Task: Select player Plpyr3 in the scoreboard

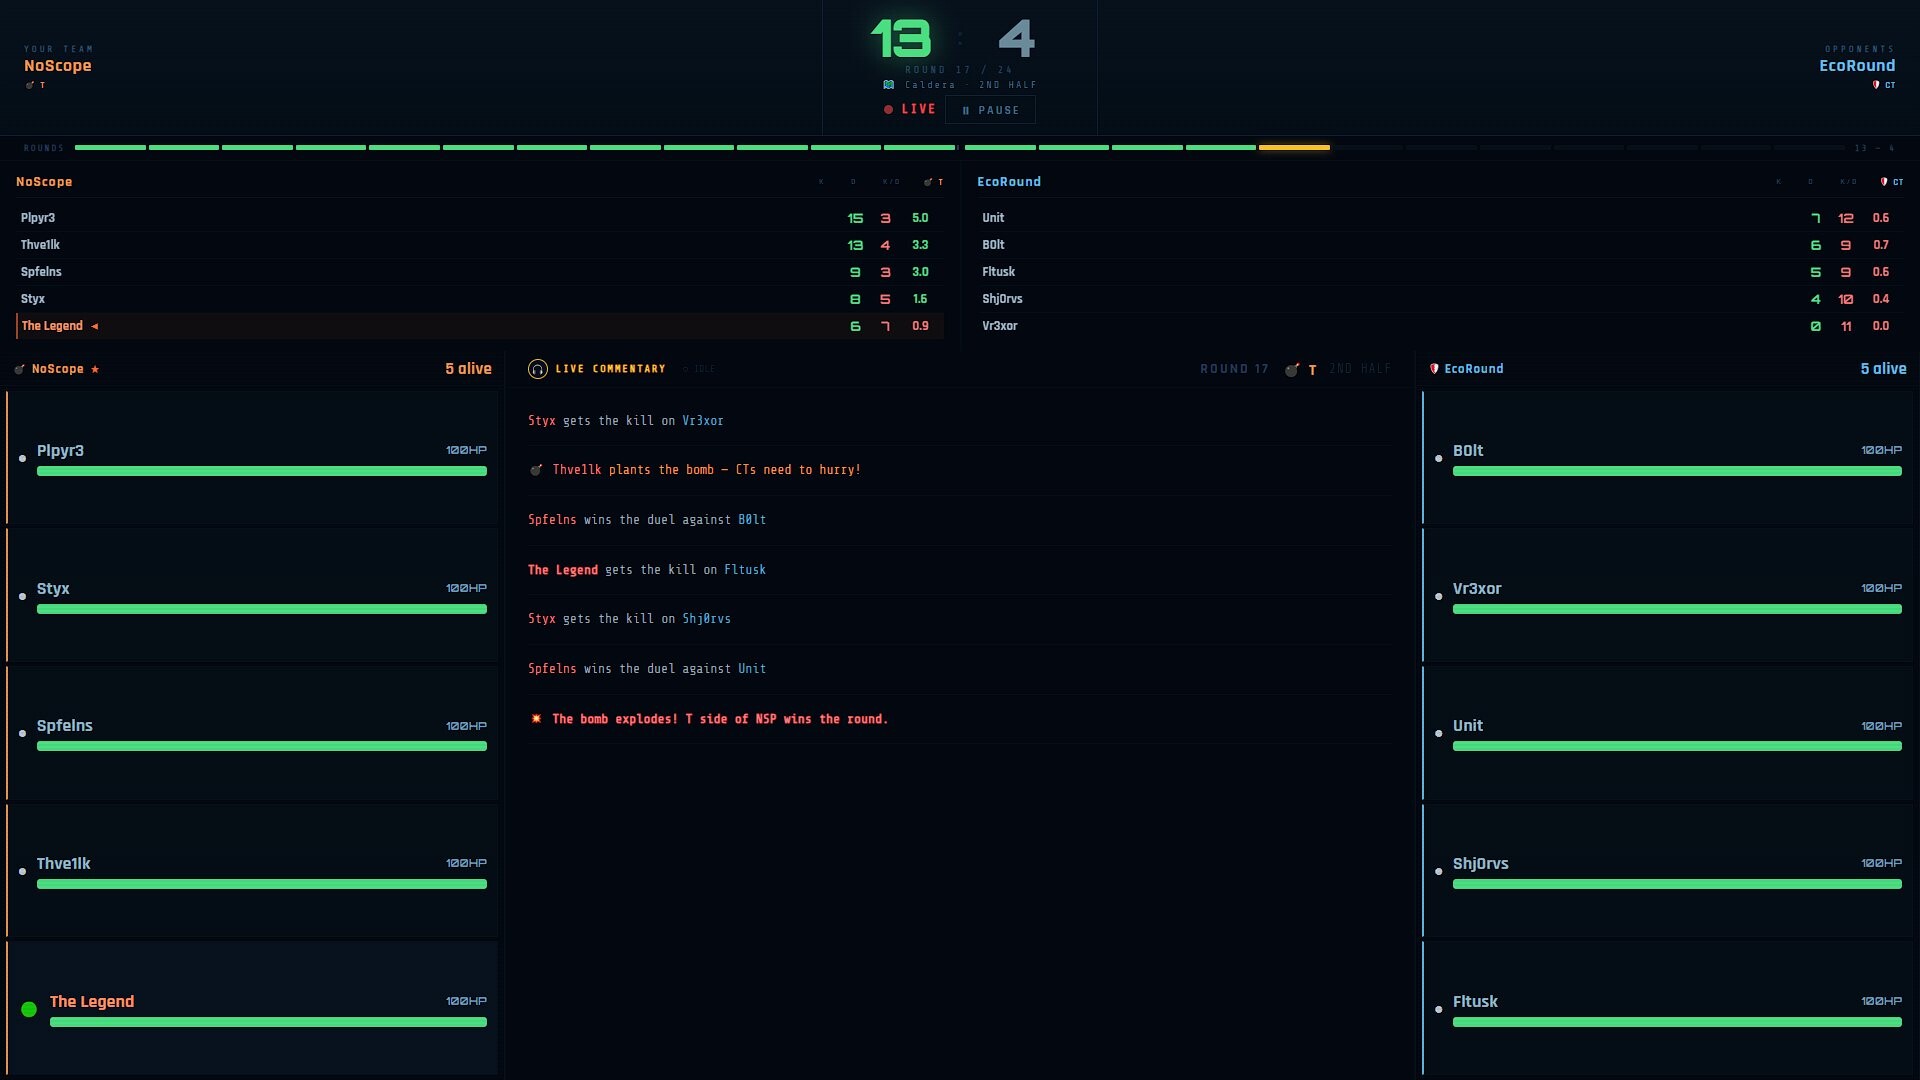Action: [38, 218]
